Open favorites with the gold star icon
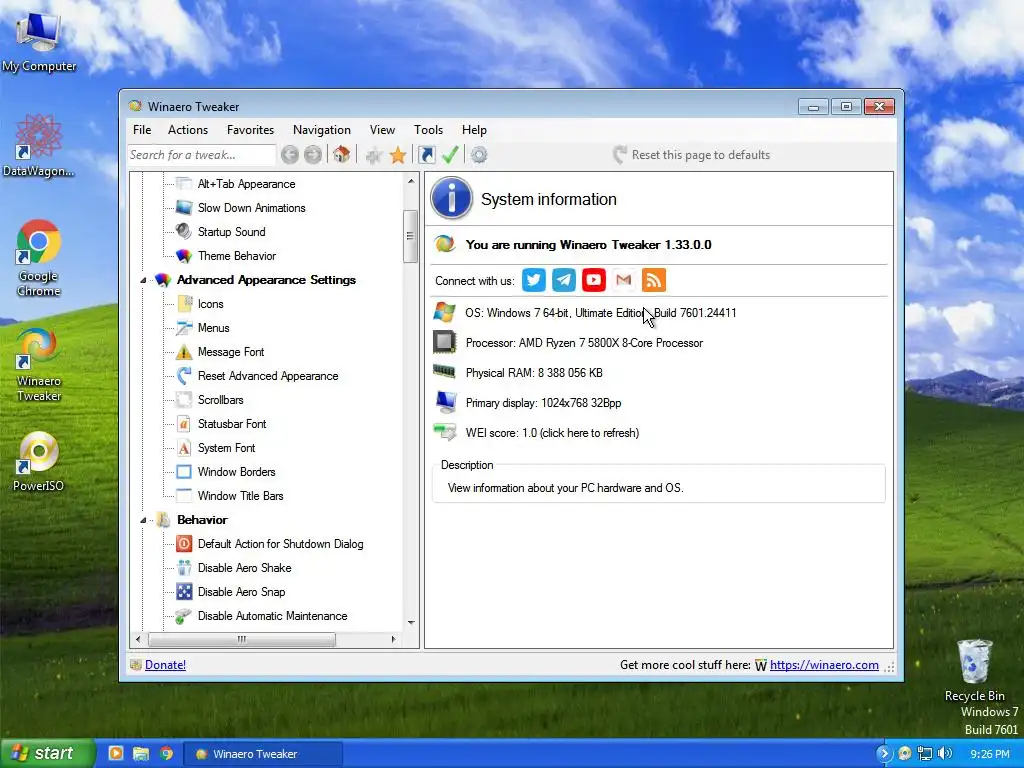1024x768 pixels. [x=398, y=155]
